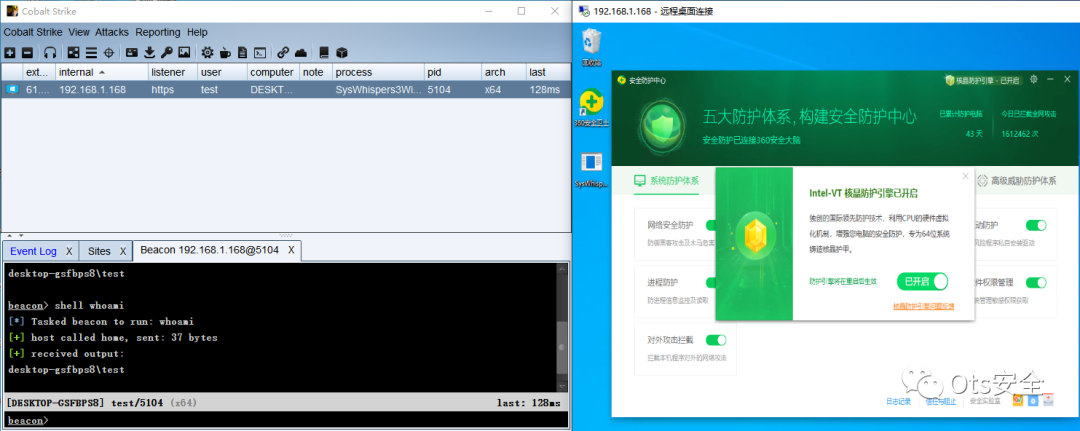Screen dimensions: 1080x431
Task: Open Help menu
Action: coord(197,32)
